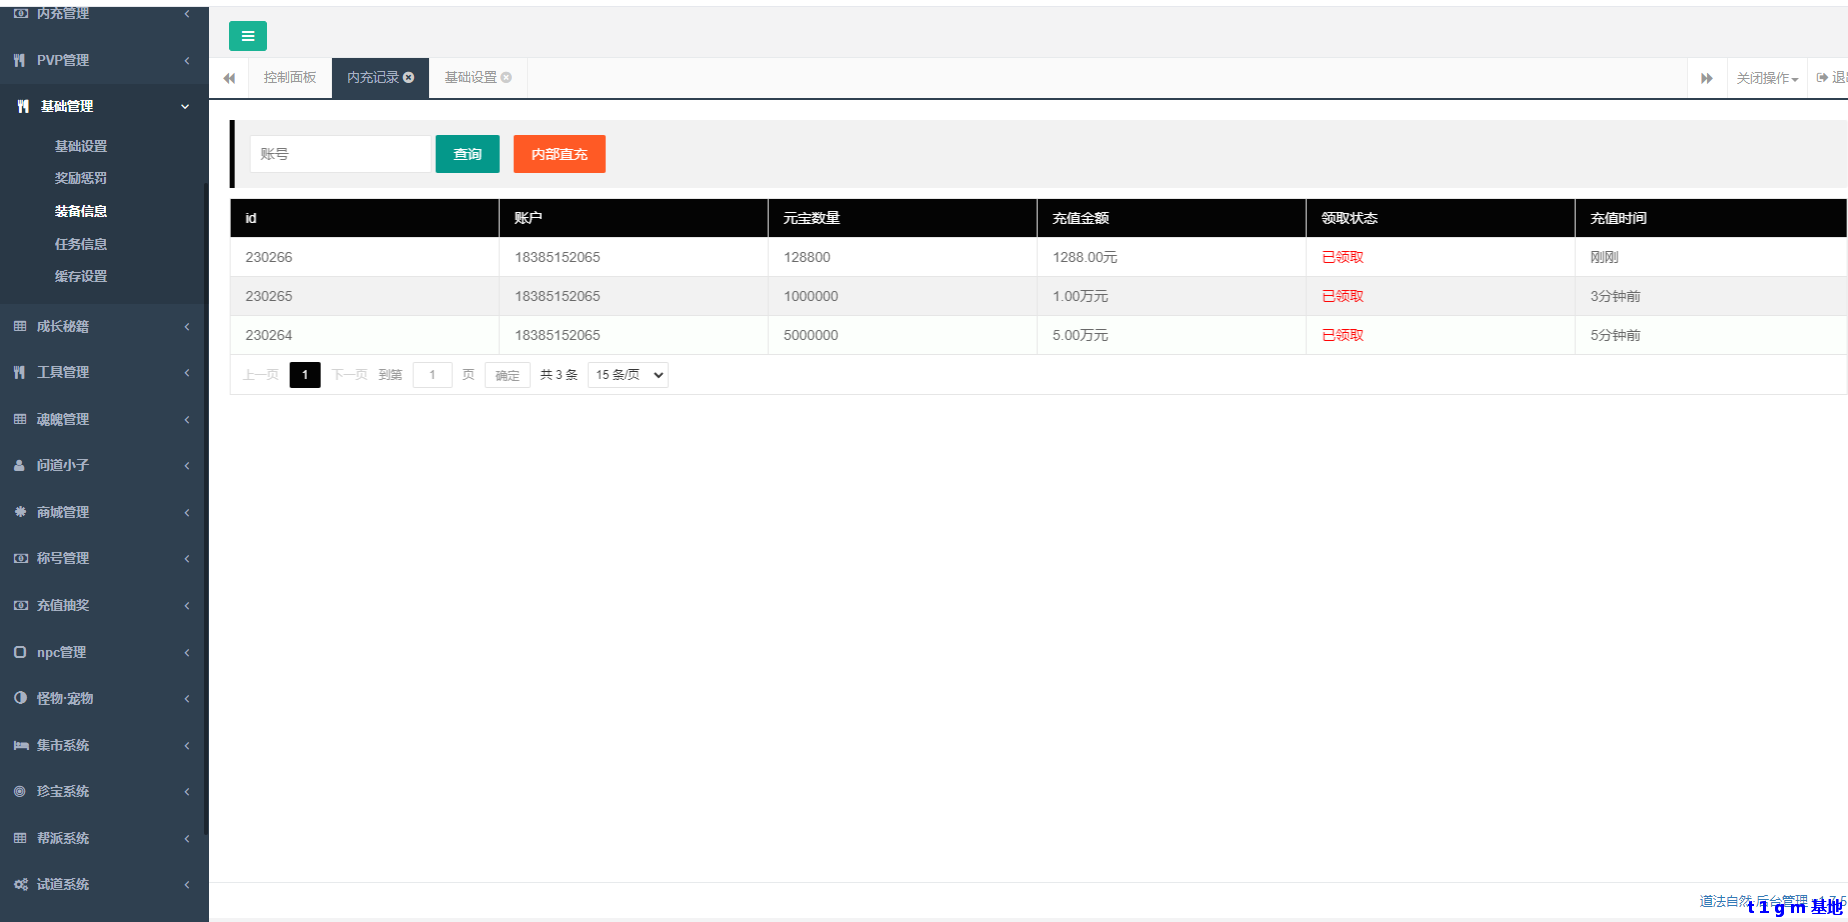Close the 基础设置 tab with its X icon
1848x922 pixels.
point(506,77)
